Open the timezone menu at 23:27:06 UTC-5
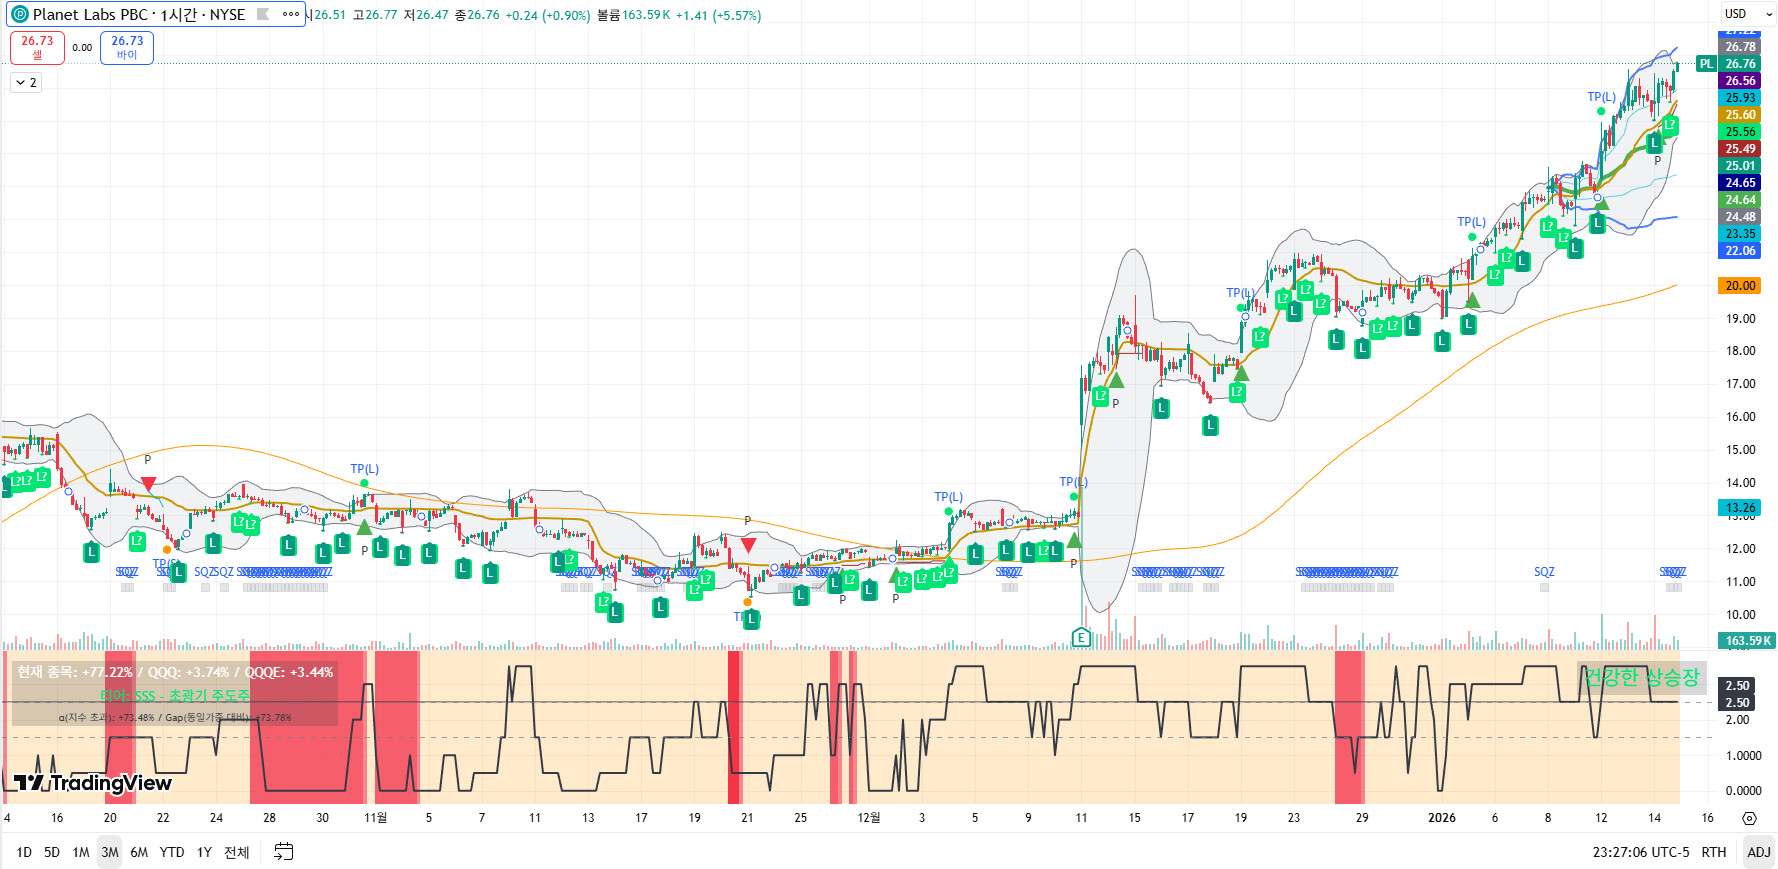The image size is (1778, 869). pos(1641,852)
